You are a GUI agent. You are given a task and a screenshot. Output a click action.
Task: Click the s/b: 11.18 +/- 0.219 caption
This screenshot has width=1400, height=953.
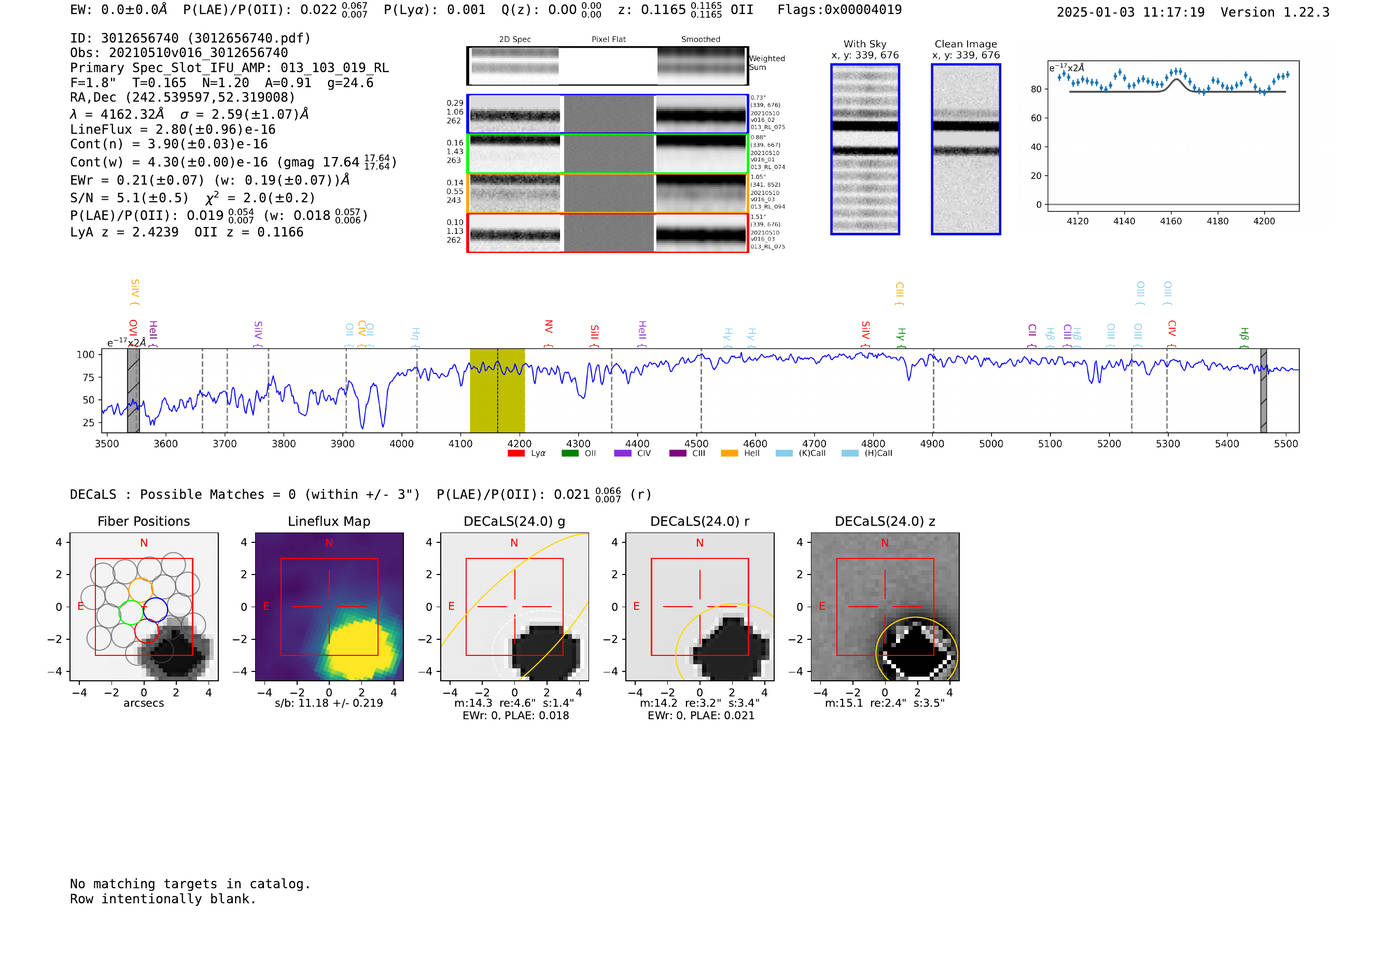[x=329, y=703]
